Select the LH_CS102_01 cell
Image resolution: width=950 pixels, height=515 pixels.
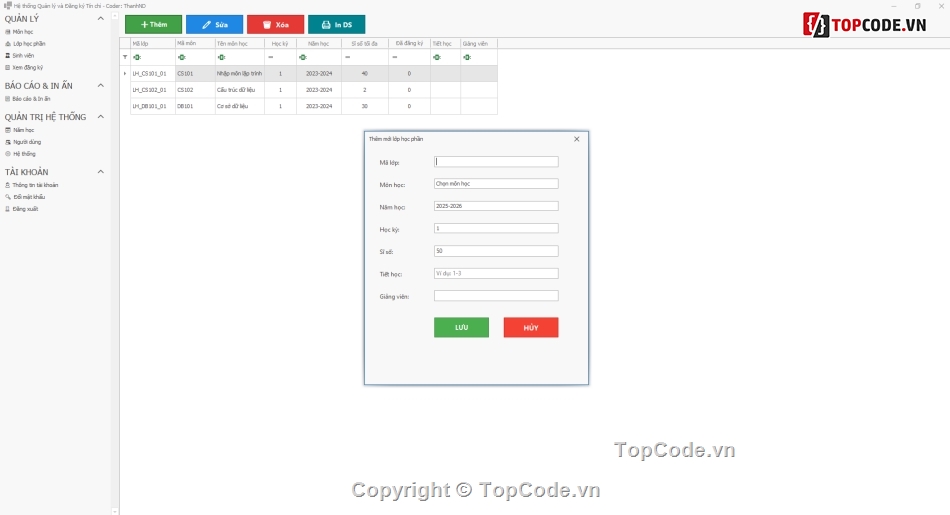point(153,90)
